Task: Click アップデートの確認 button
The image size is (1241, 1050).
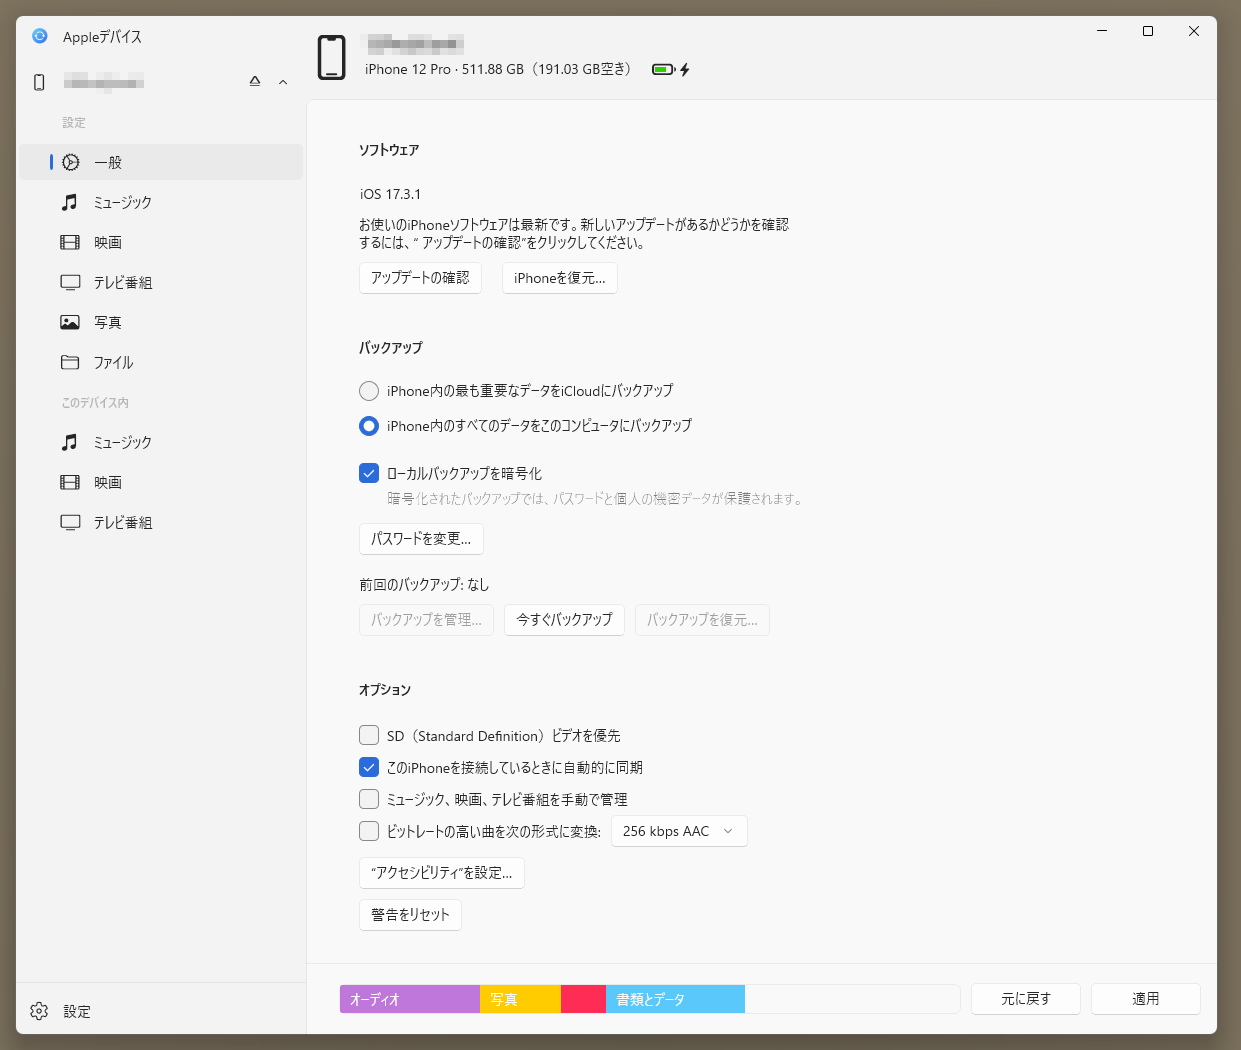Action: click(x=420, y=278)
